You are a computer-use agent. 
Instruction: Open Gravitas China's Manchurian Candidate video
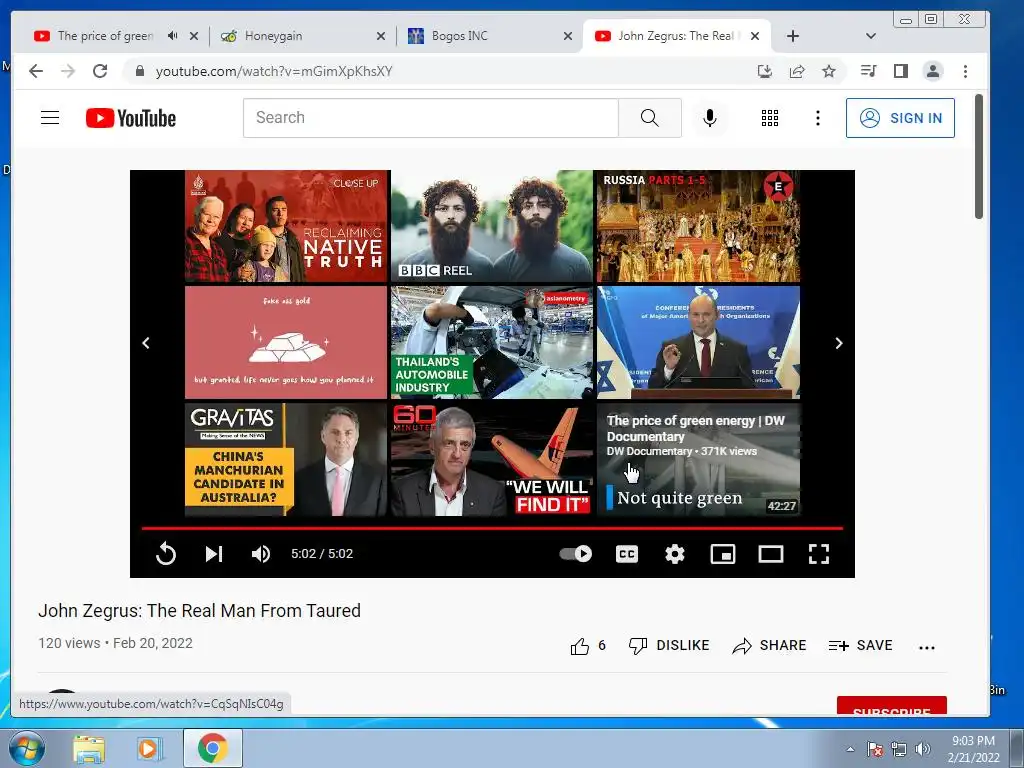[x=286, y=459]
